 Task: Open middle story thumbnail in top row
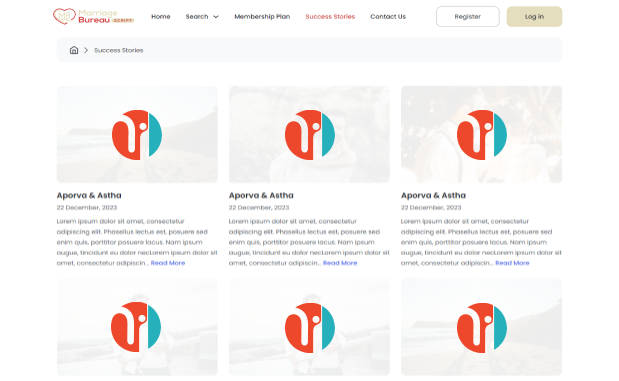pyautogui.click(x=309, y=134)
